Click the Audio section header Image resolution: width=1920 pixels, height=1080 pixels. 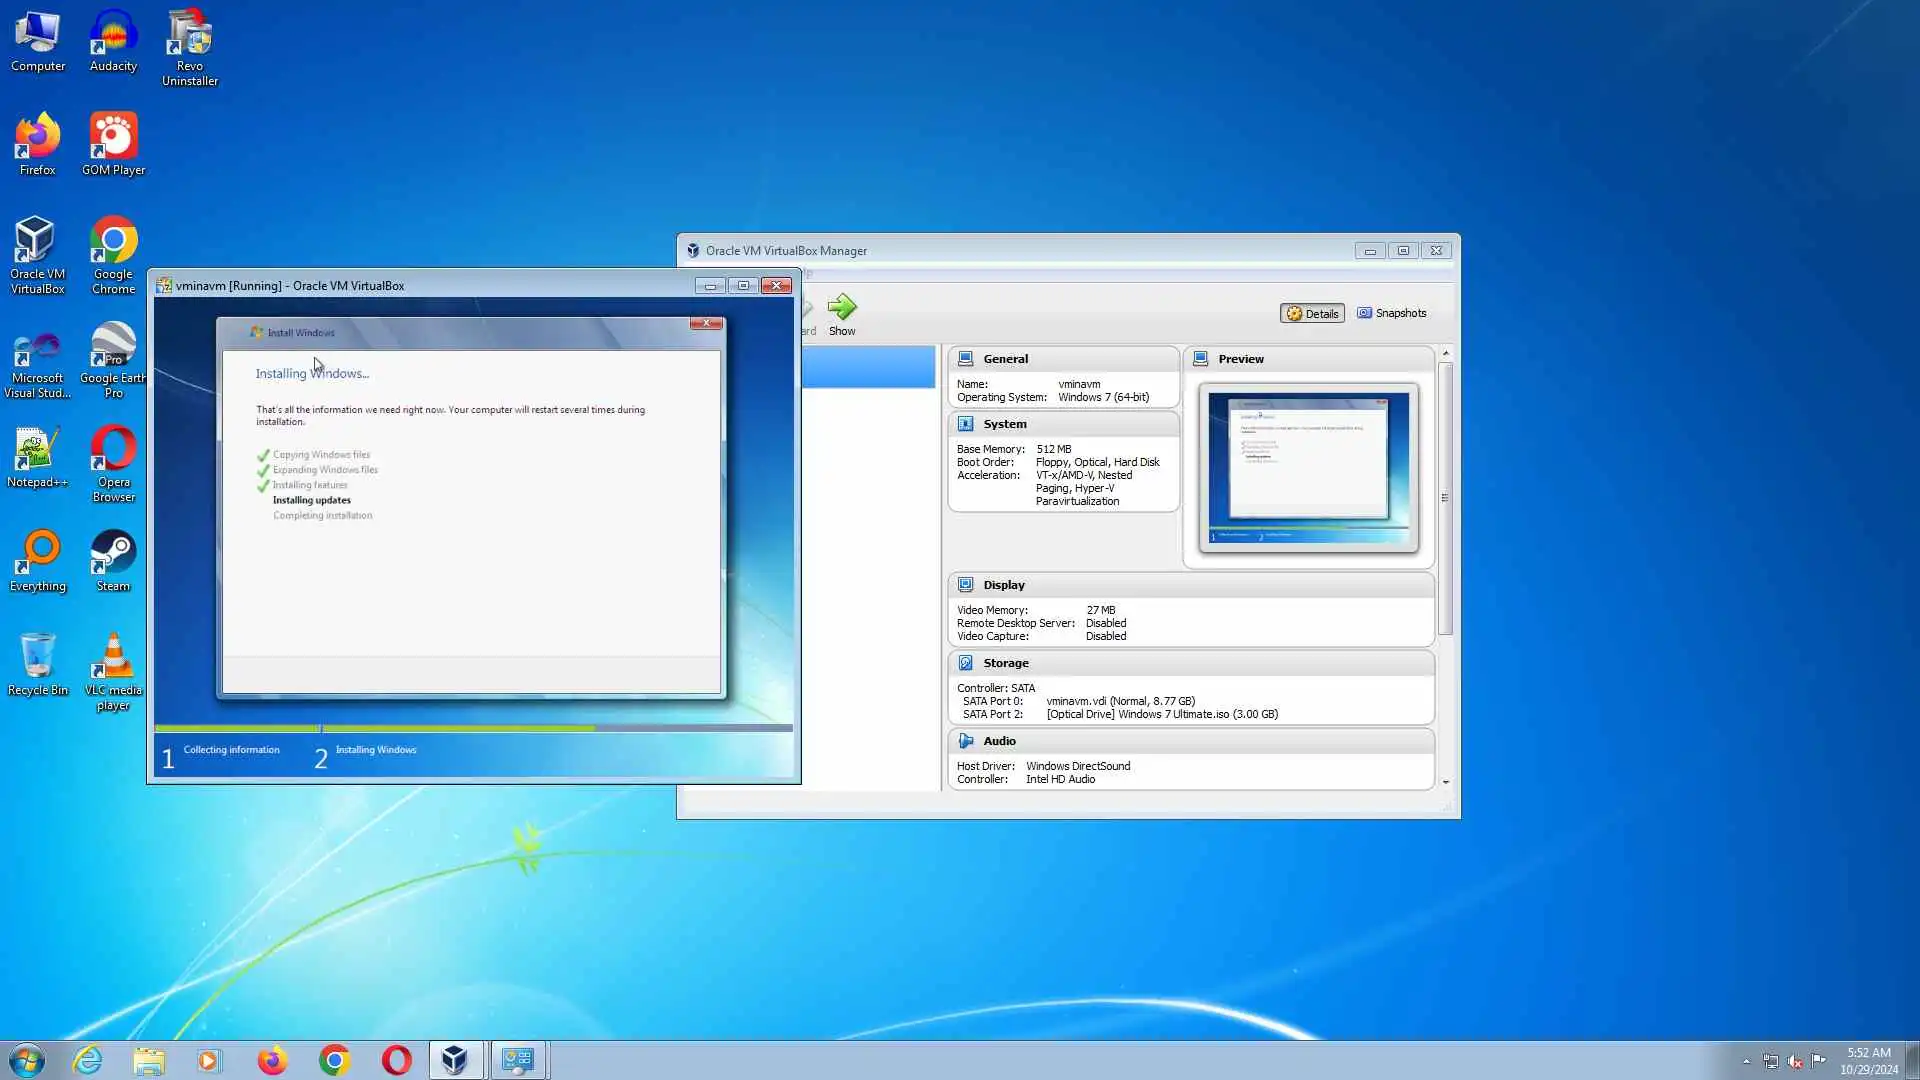click(x=999, y=741)
